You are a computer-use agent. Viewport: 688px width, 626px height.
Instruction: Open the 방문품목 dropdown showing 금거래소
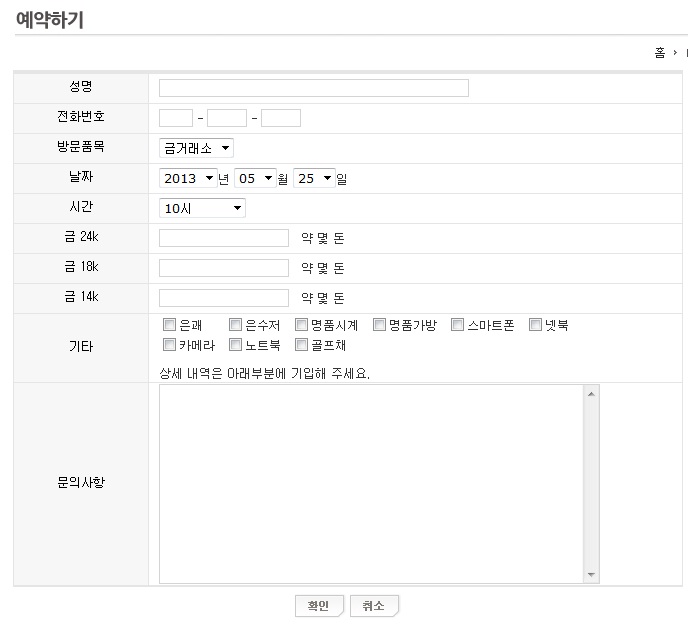(x=196, y=148)
